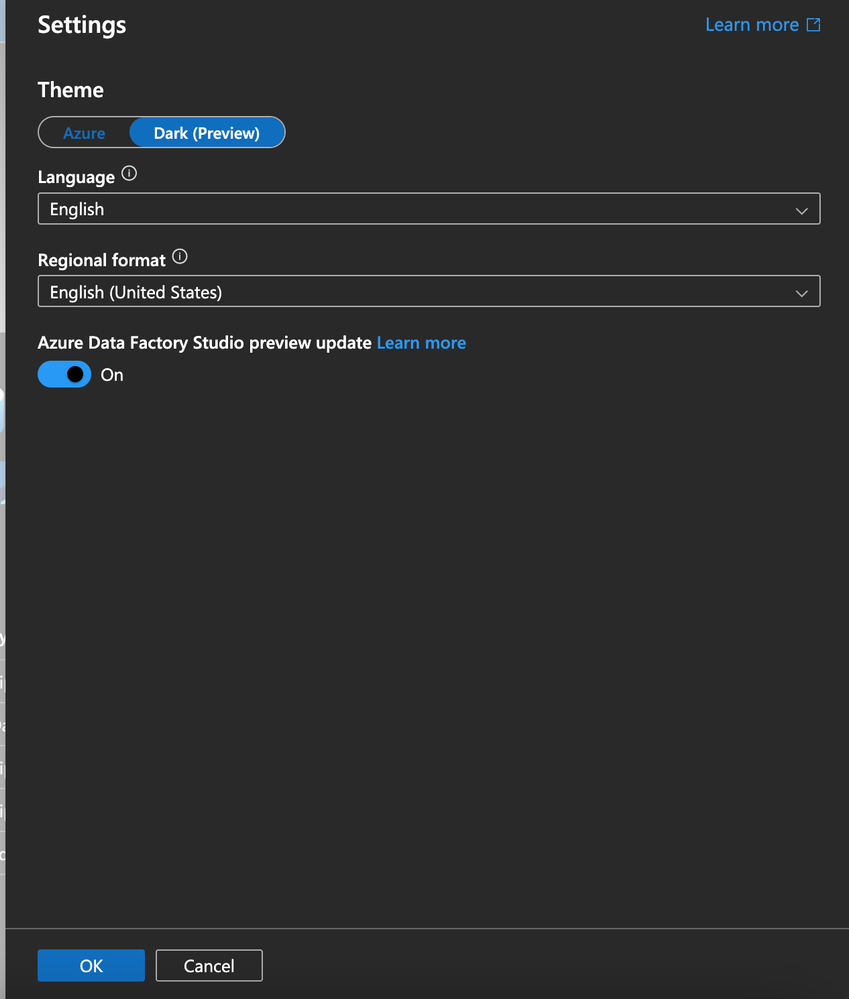Click the external-link icon beside top Learn more

pos(813,25)
